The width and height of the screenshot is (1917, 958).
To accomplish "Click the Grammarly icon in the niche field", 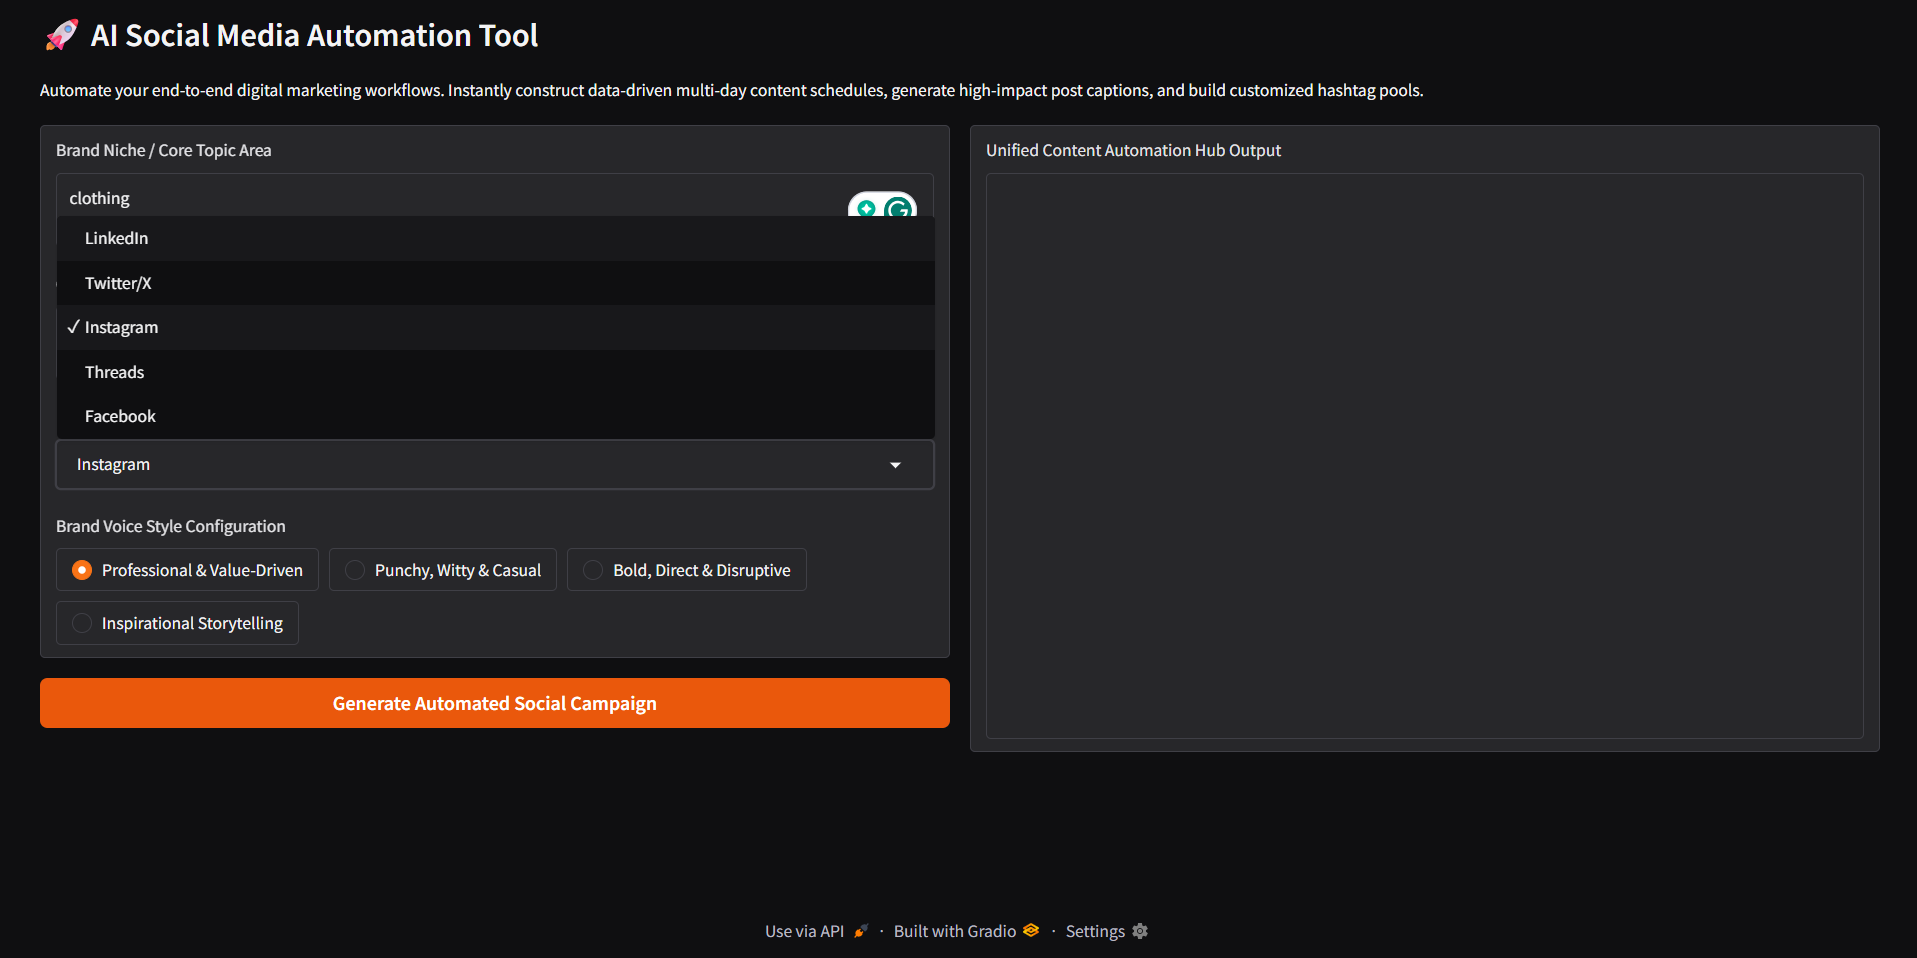I will (898, 207).
